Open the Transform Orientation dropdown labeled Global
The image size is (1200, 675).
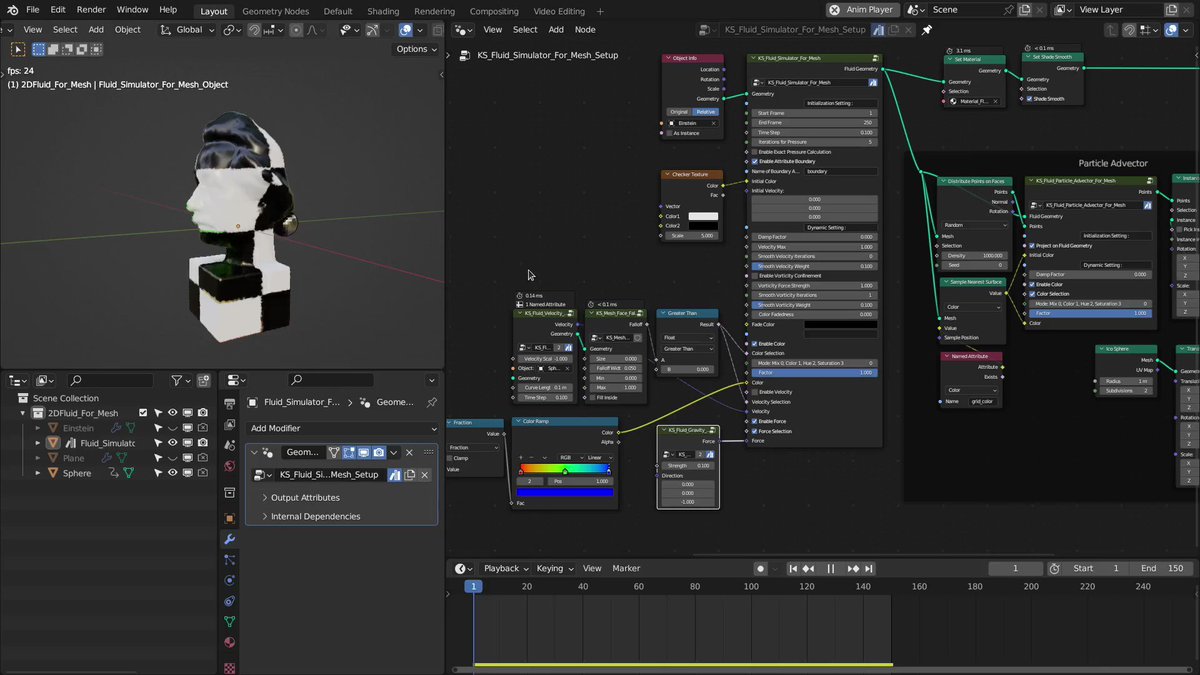pos(188,30)
